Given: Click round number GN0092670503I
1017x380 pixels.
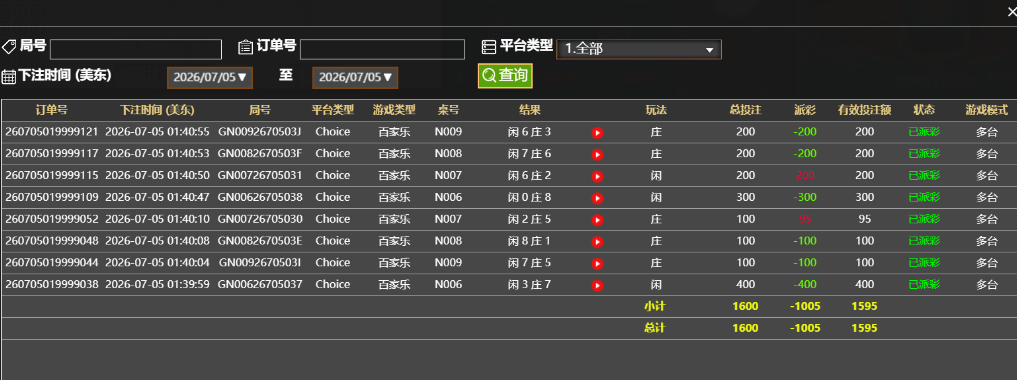Looking at the screenshot, I should tap(259, 263).
